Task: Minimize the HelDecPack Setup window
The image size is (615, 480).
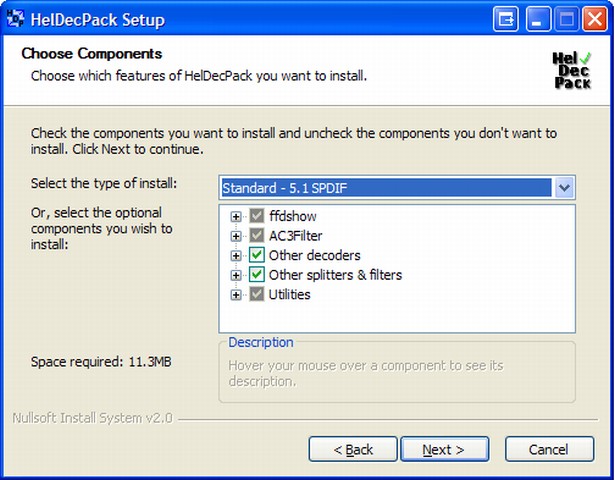Action: click(x=539, y=18)
